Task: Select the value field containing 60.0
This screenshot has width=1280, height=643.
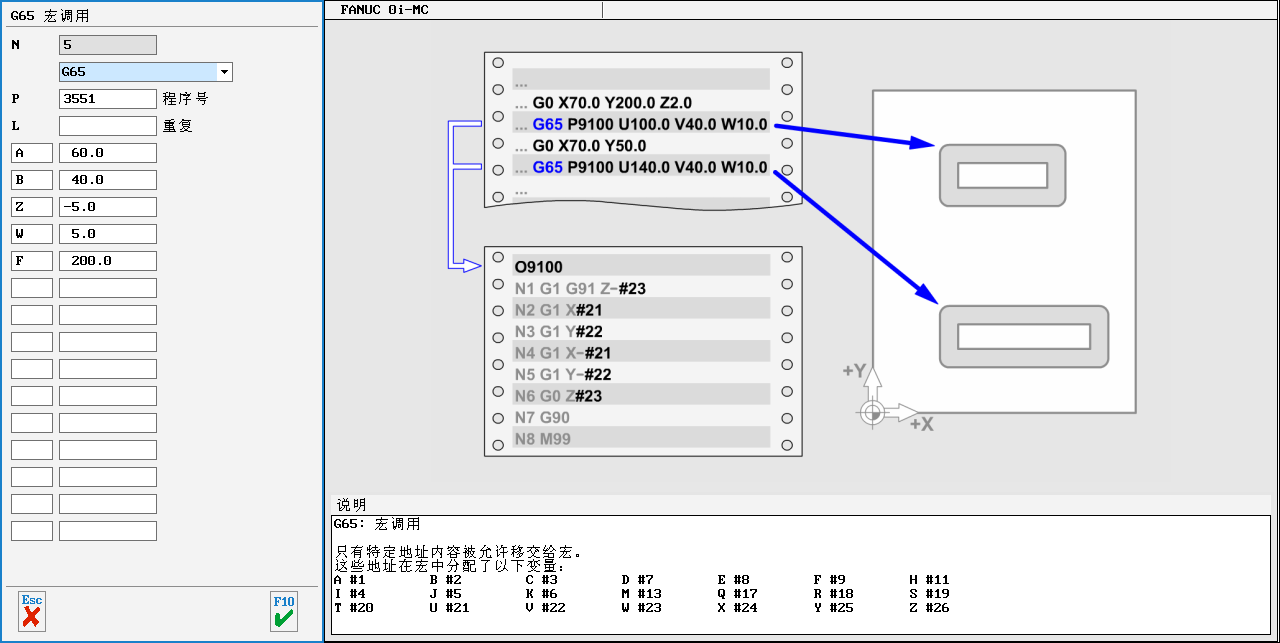Action: pyautogui.click(x=108, y=153)
